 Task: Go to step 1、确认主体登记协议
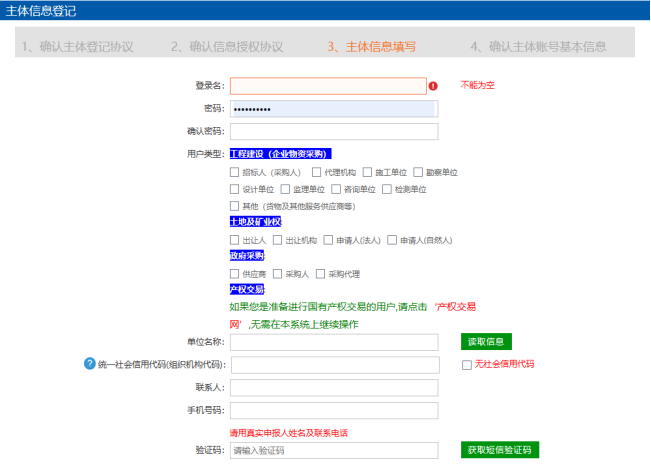[77, 46]
